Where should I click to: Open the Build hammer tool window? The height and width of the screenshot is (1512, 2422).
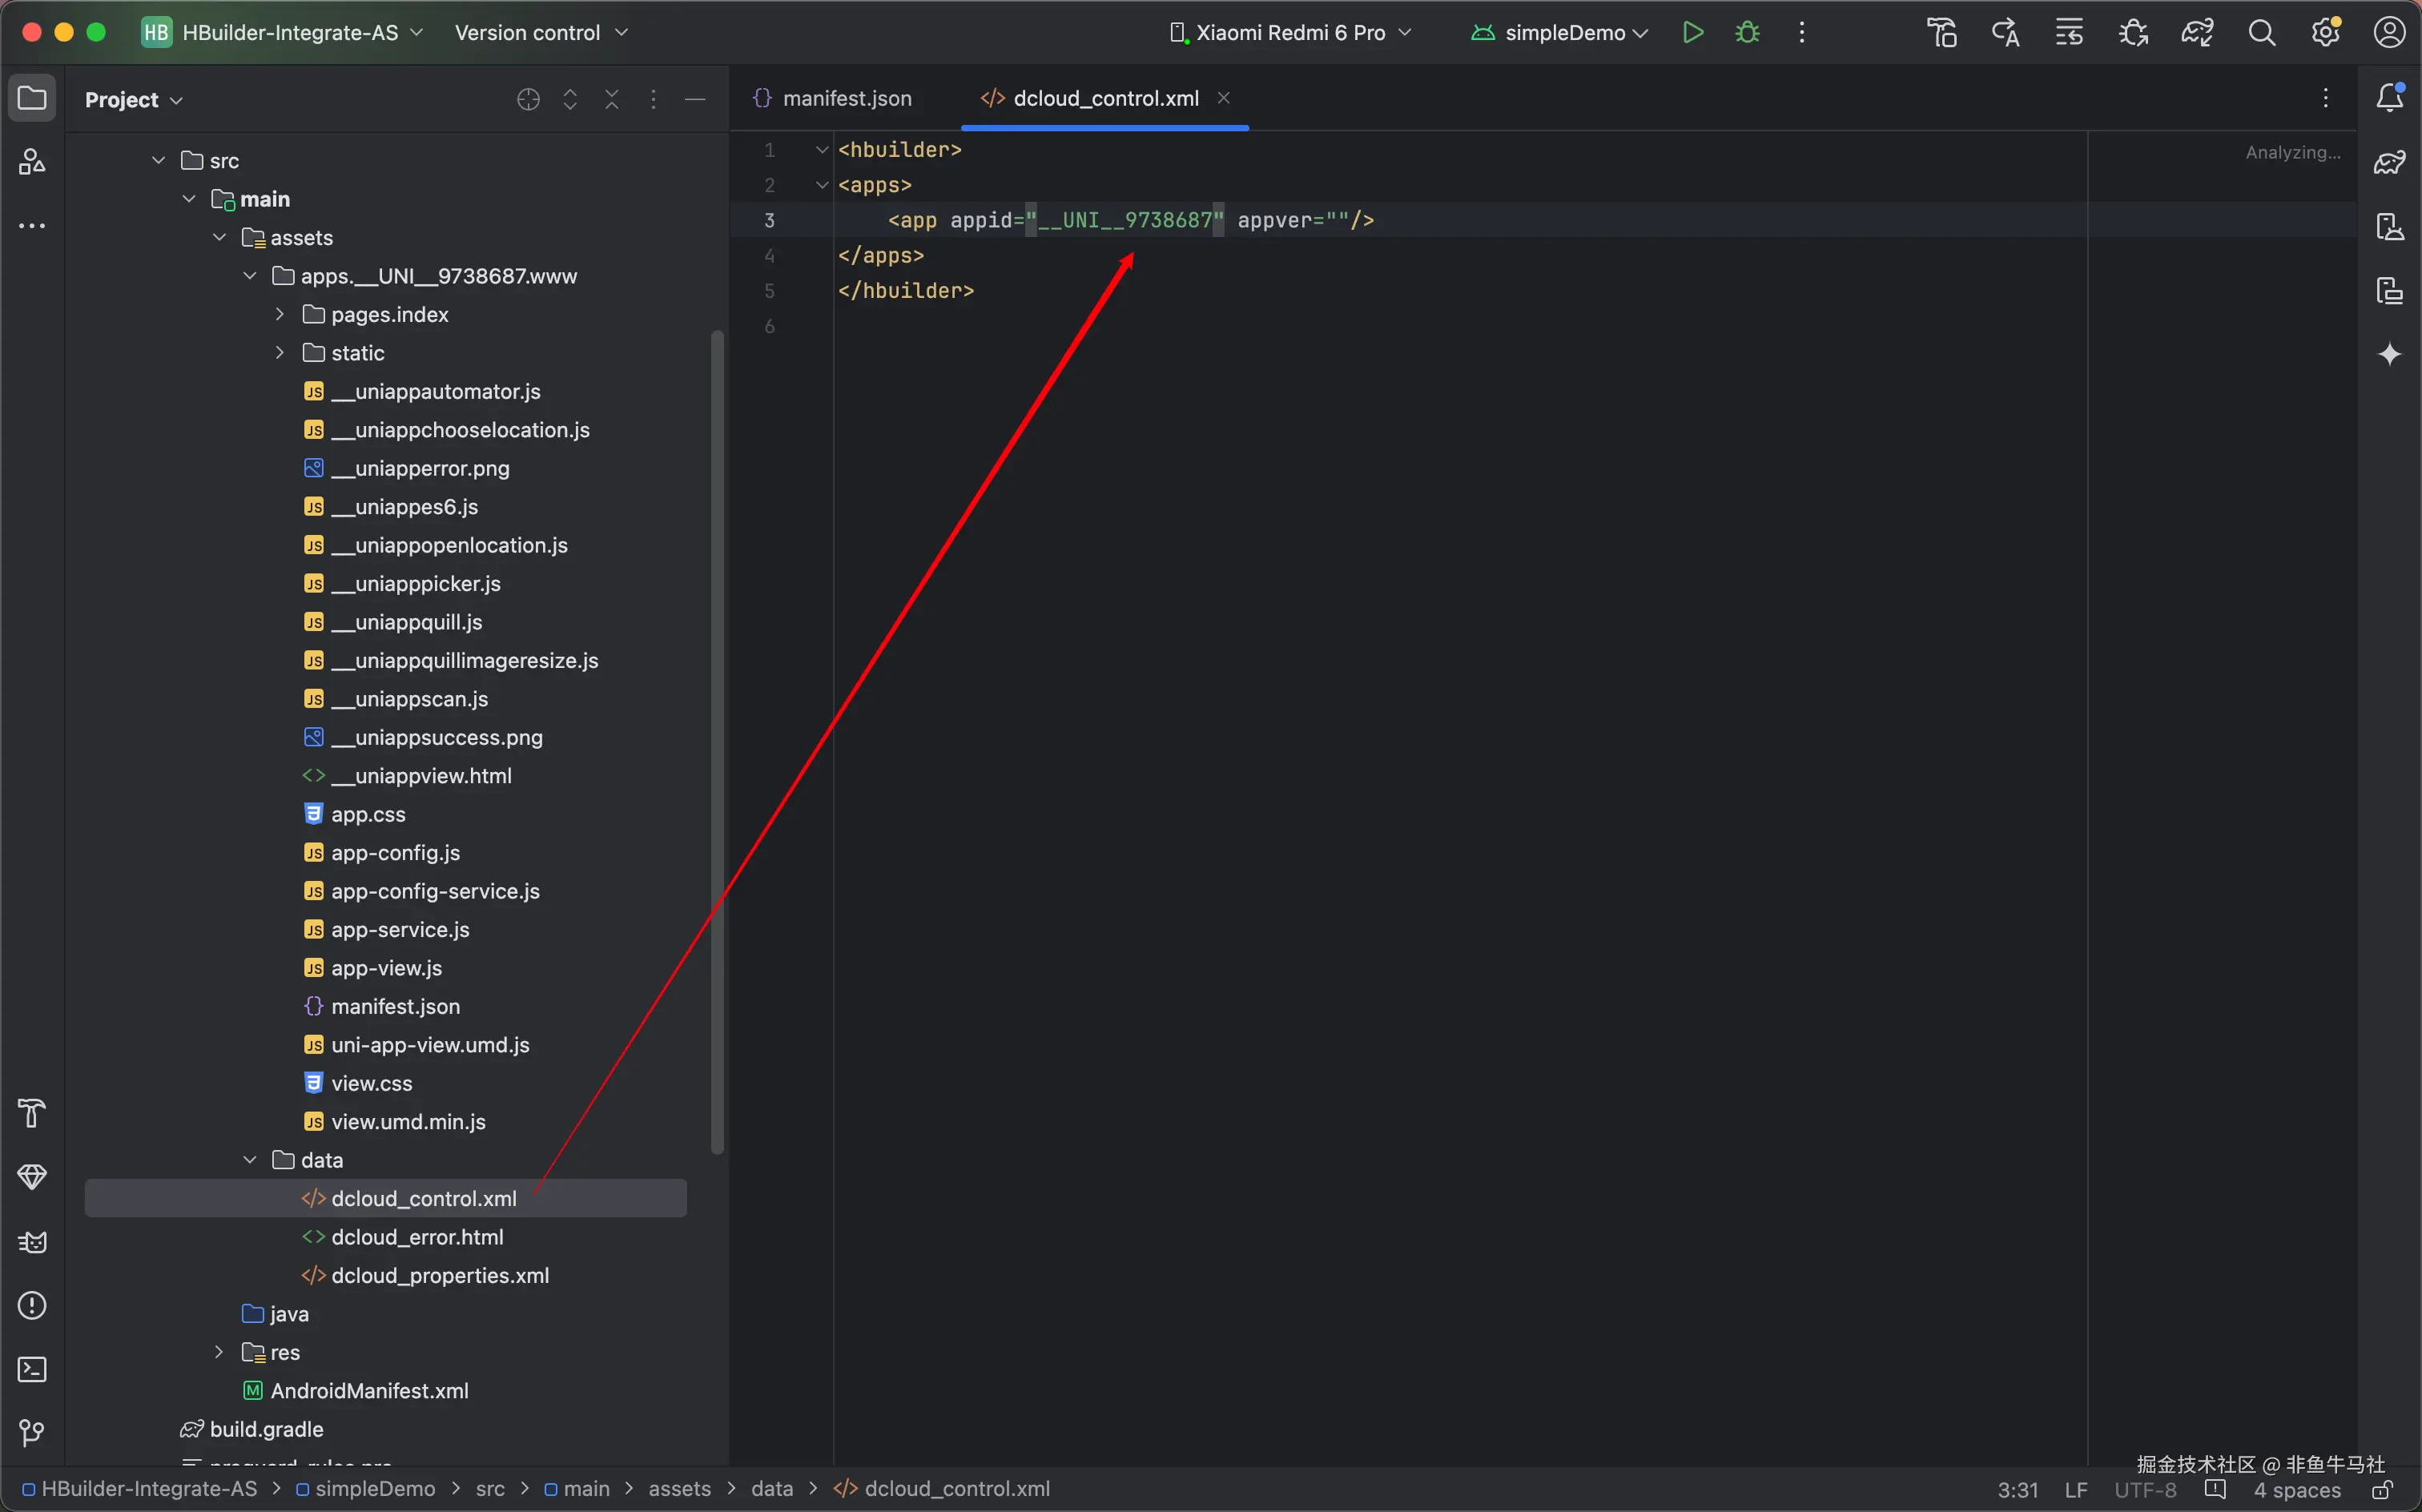[32, 1113]
